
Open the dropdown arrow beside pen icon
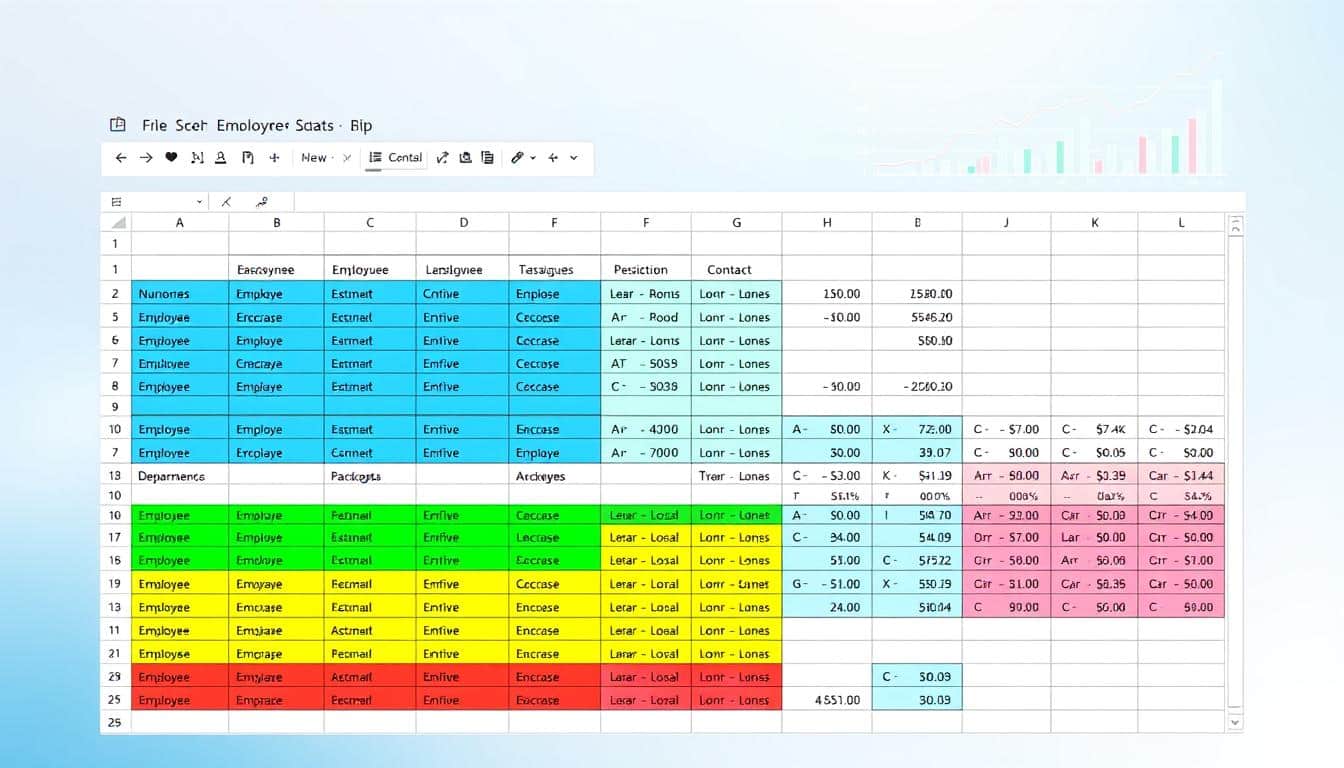coord(533,158)
